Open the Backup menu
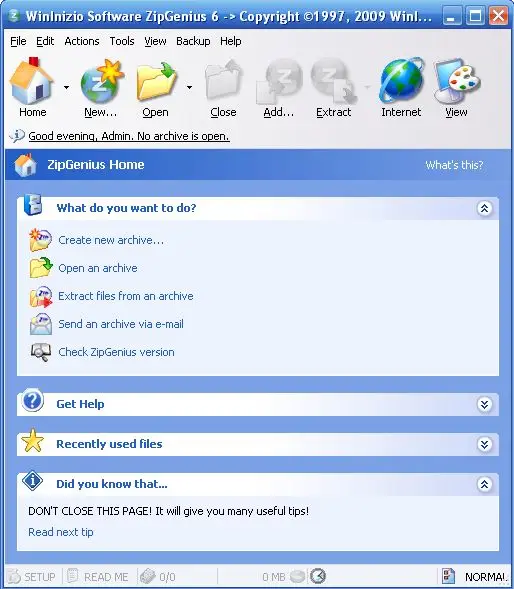 [x=193, y=41]
